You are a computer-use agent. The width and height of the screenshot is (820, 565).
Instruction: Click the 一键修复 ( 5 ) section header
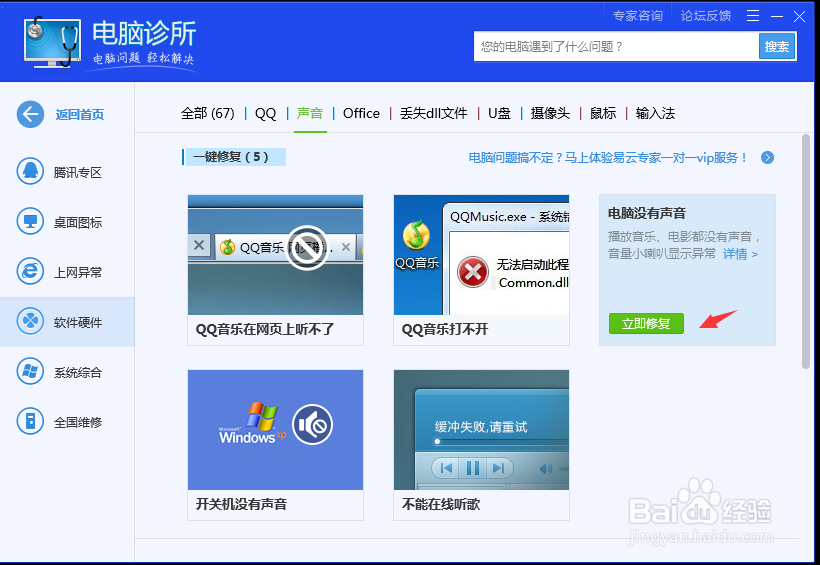234,157
